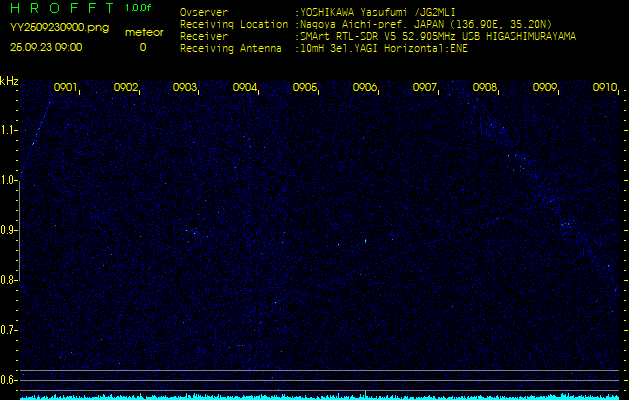Click the 0.8 frequency axis label
The image size is (629, 400).
tap(8, 280)
